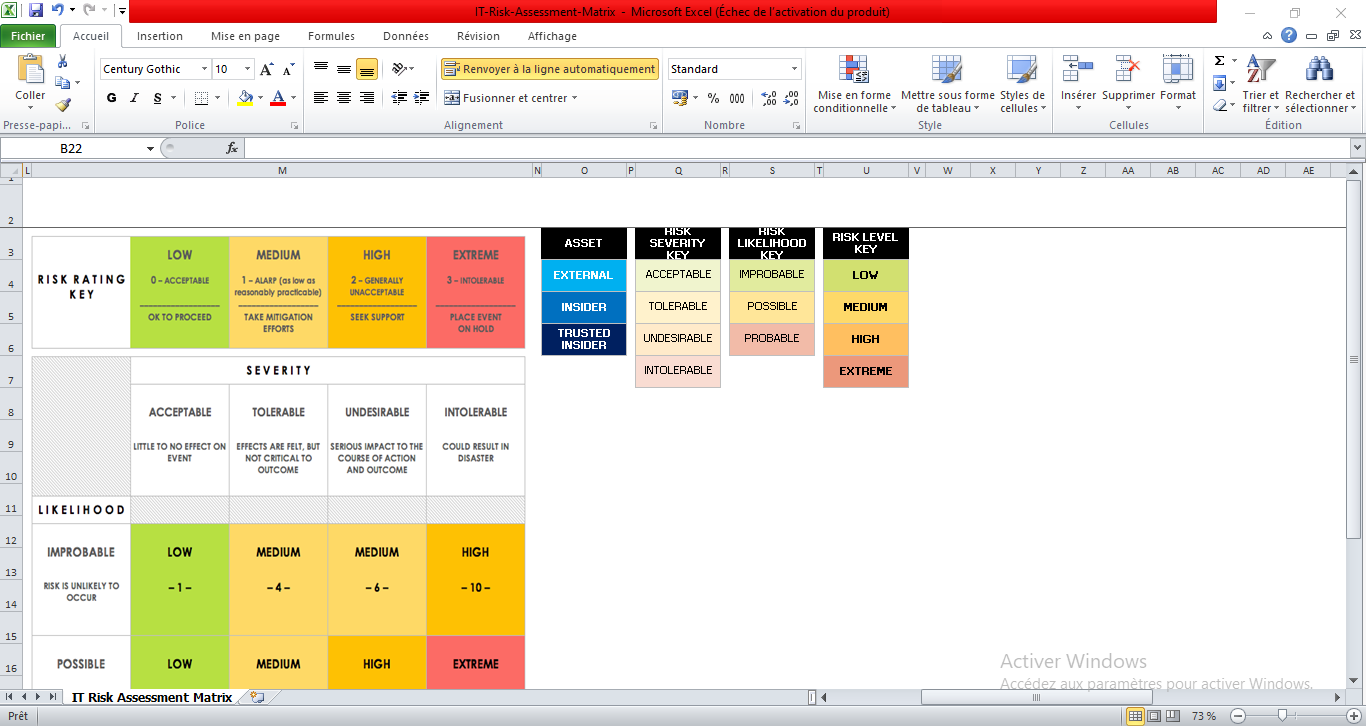The height and width of the screenshot is (726, 1366).
Task: Click the cell borders icon
Action: point(202,98)
